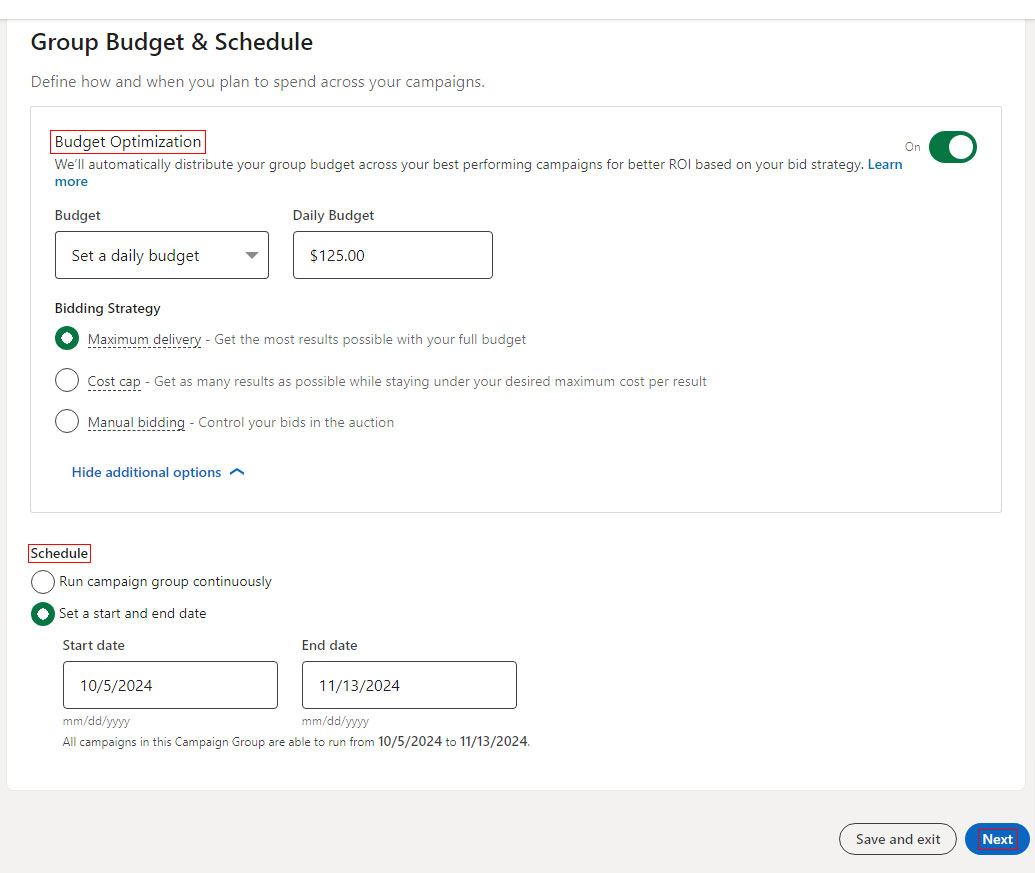The height and width of the screenshot is (873, 1035).
Task: Open the Learn more link
Action: point(885,164)
